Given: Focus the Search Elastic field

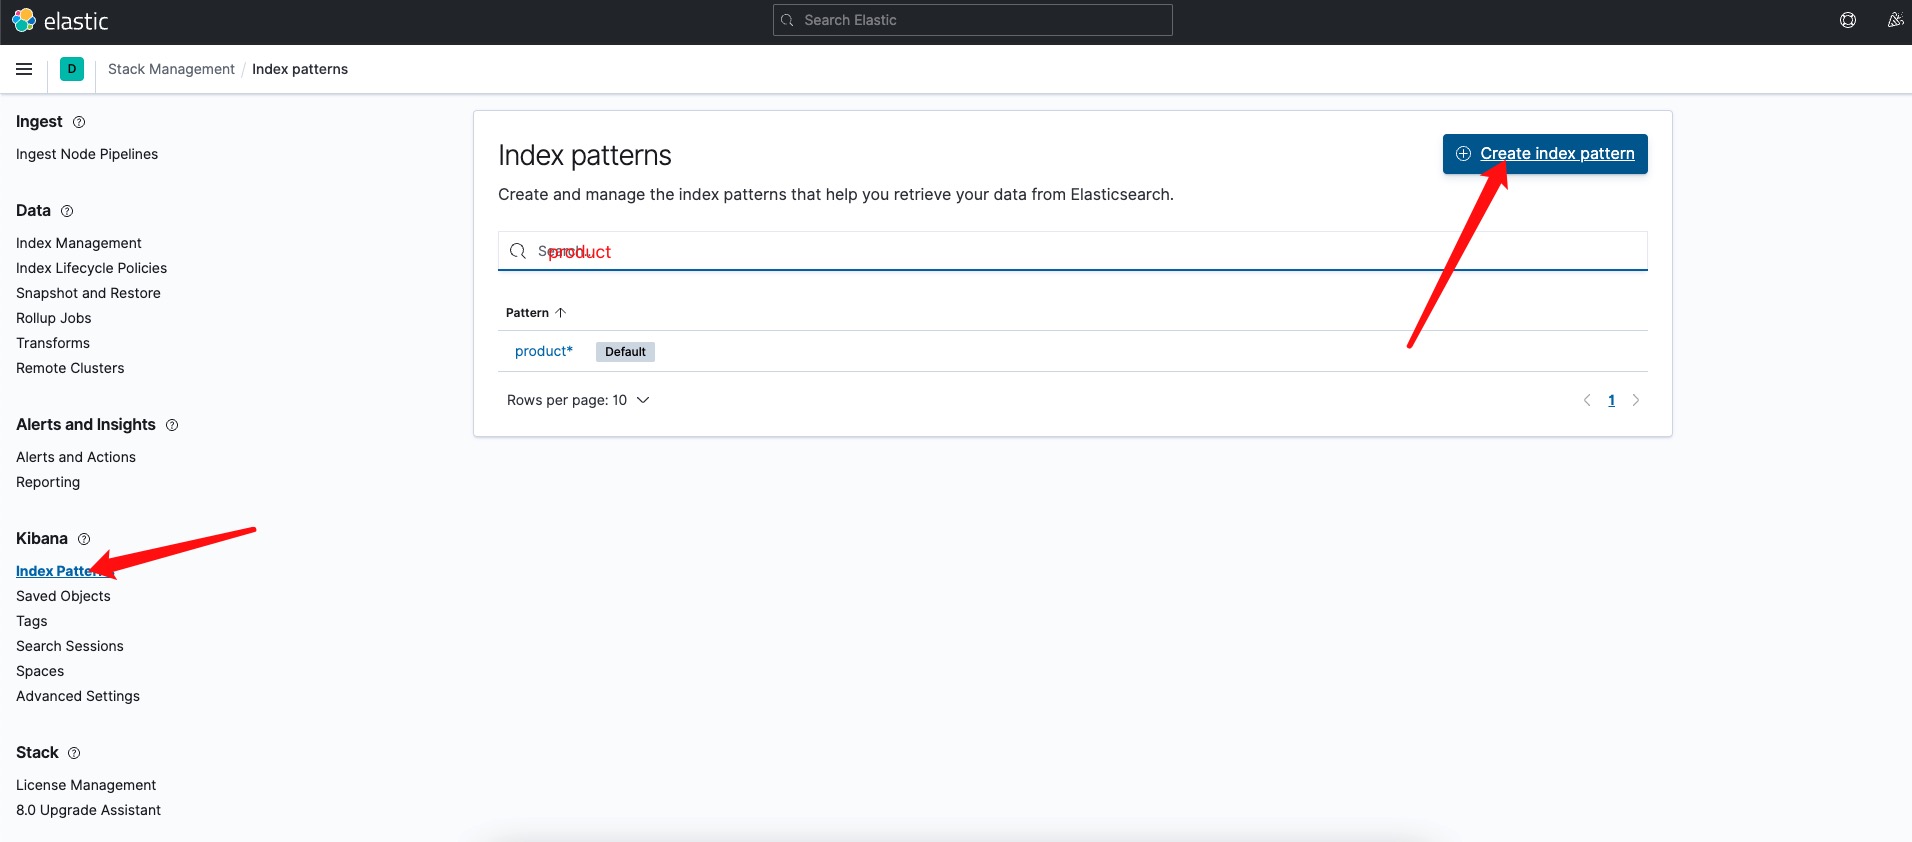Looking at the screenshot, I should pyautogui.click(x=973, y=20).
